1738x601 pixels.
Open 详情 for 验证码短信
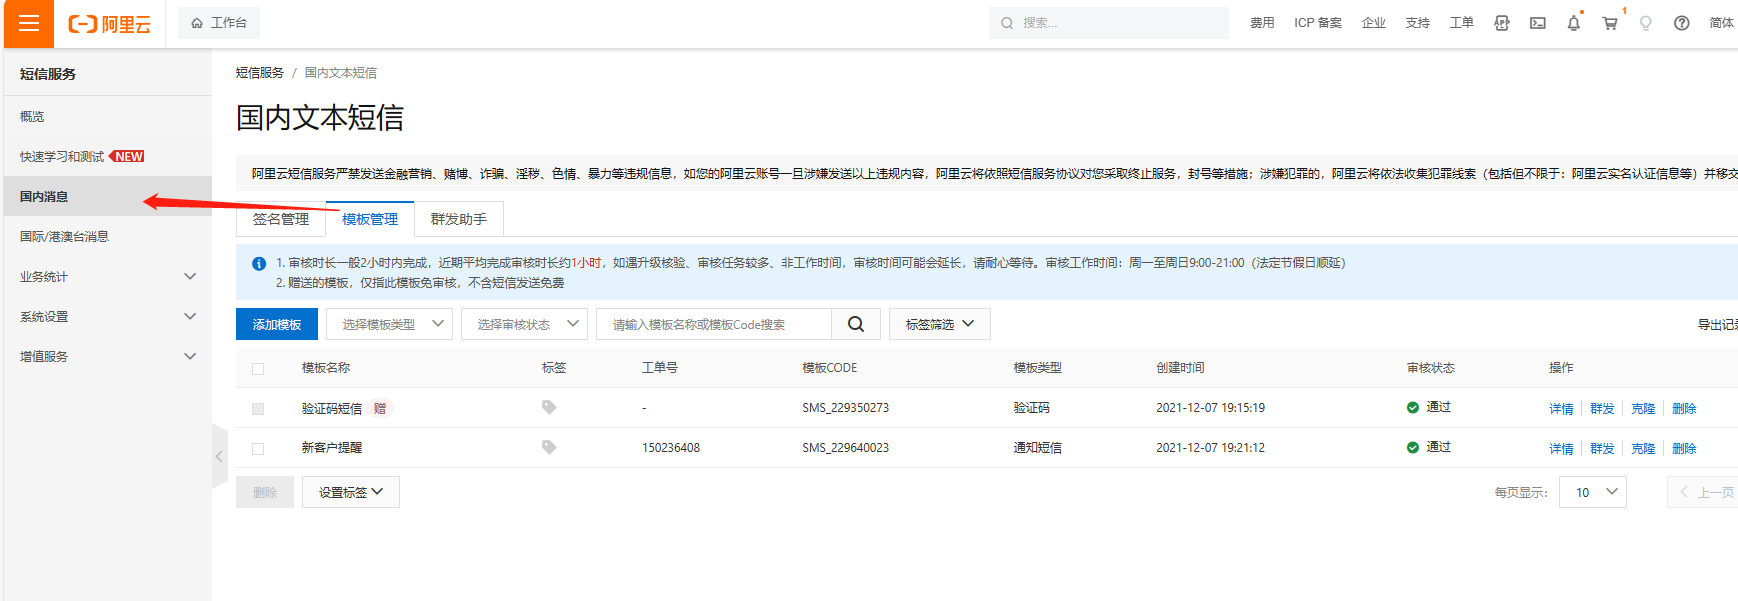point(1561,408)
